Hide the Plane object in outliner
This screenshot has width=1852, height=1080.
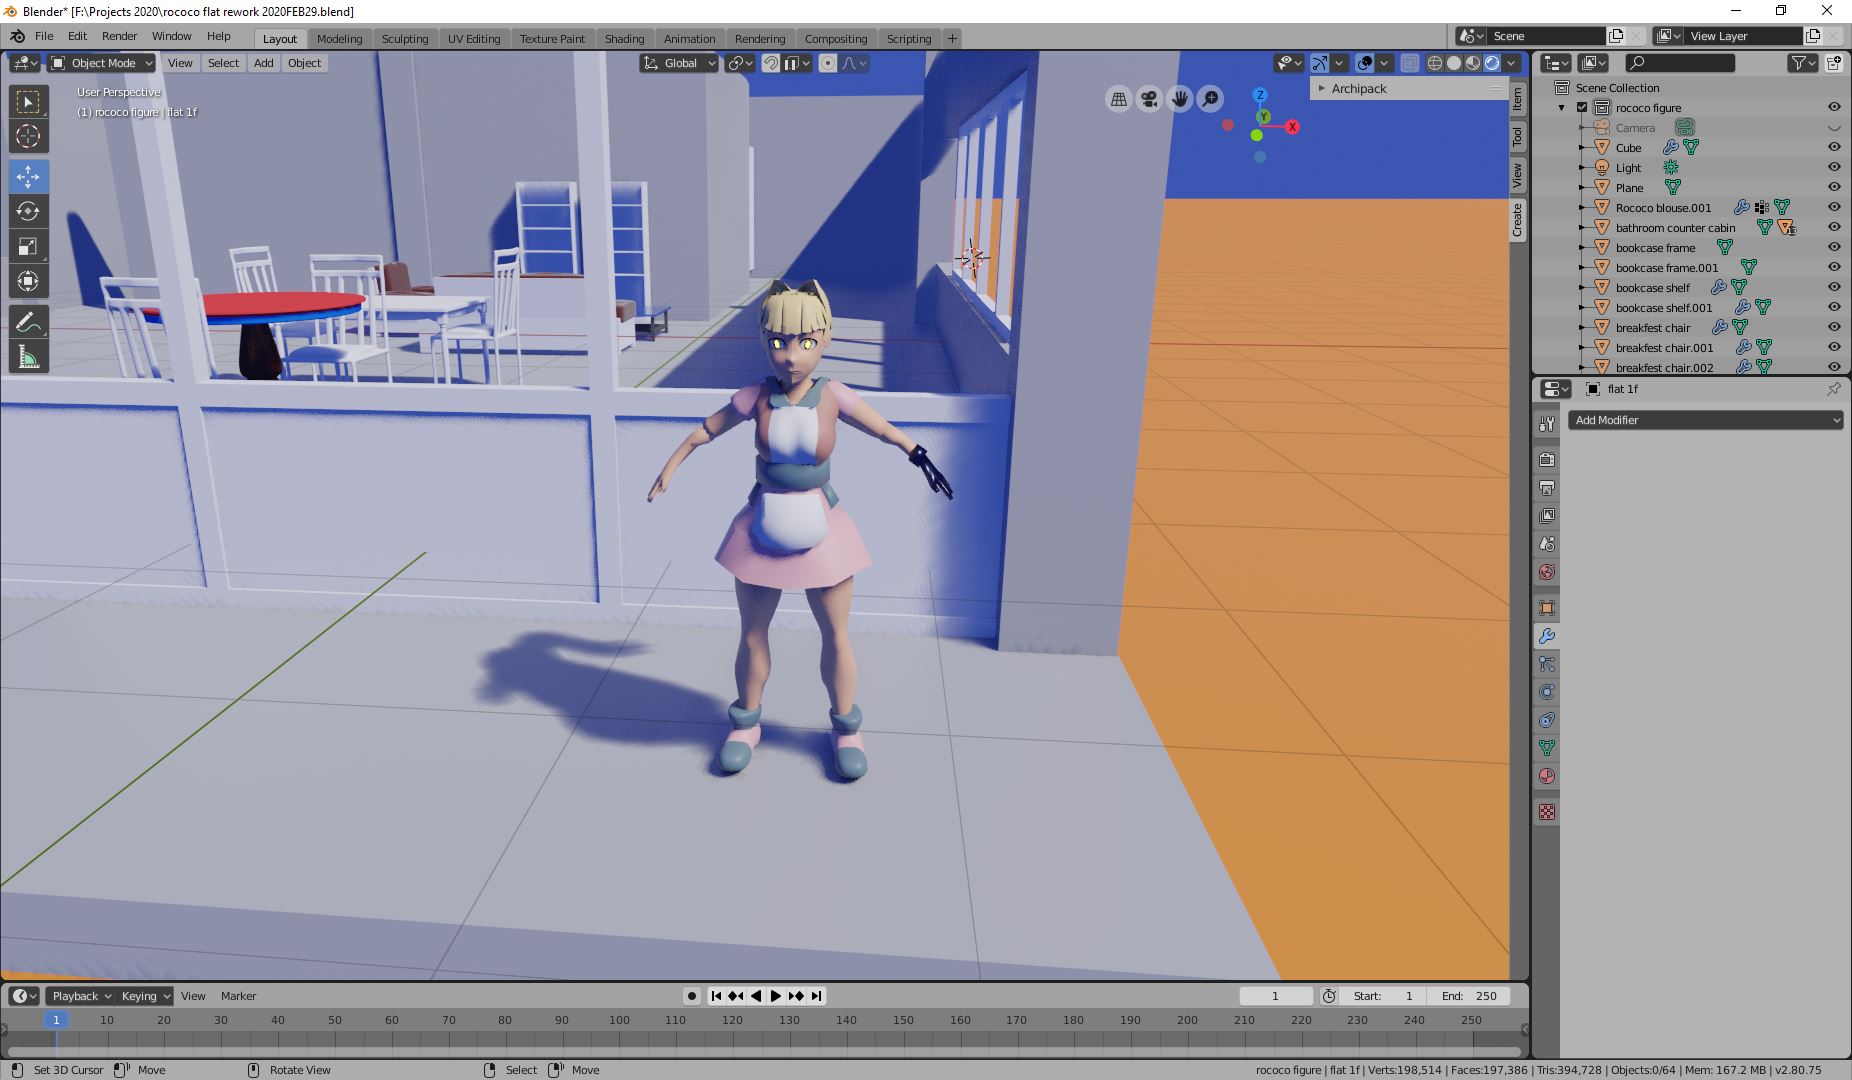[x=1834, y=187]
